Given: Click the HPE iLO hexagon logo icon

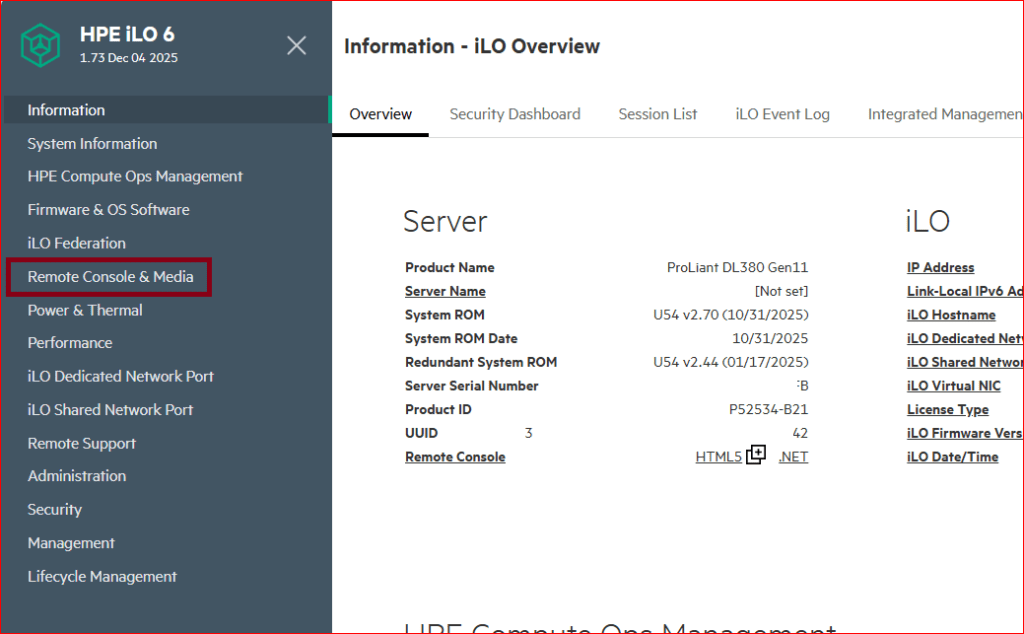Looking at the screenshot, I should pyautogui.click(x=43, y=45).
